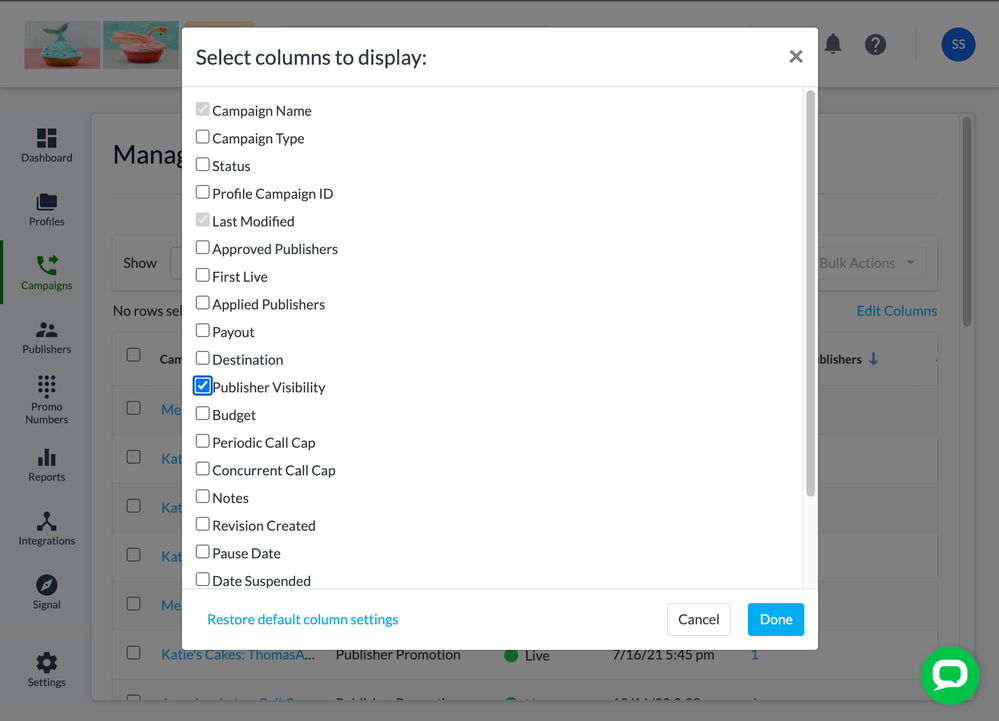
Task: Open Promo Numbers keypad icon
Action: [47, 386]
